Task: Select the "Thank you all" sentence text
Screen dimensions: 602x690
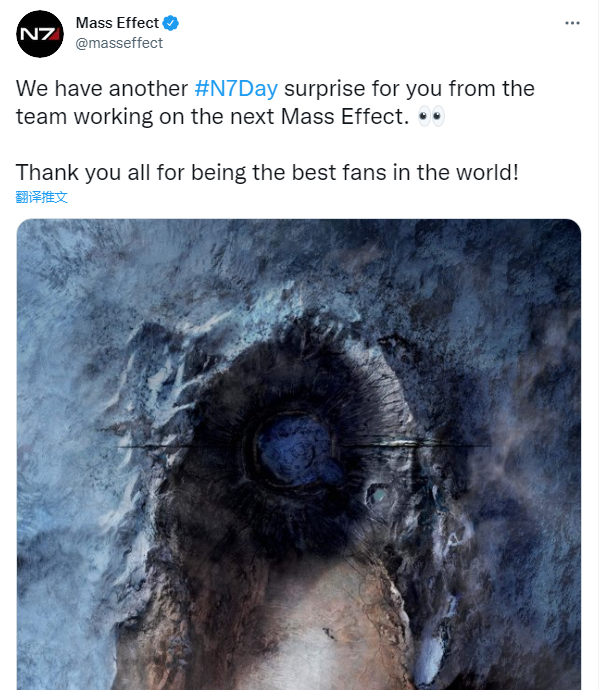Action: (x=267, y=172)
